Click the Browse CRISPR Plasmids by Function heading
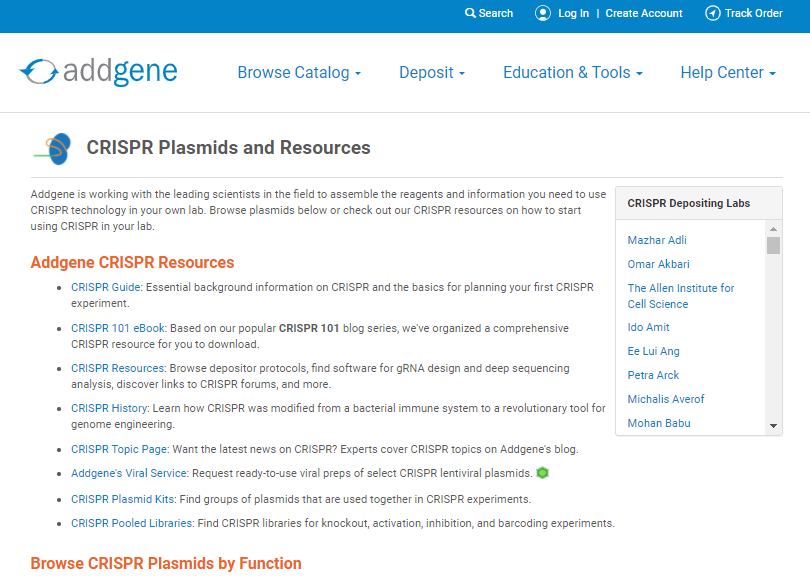This screenshot has height=578, width=810. pyautogui.click(x=166, y=563)
